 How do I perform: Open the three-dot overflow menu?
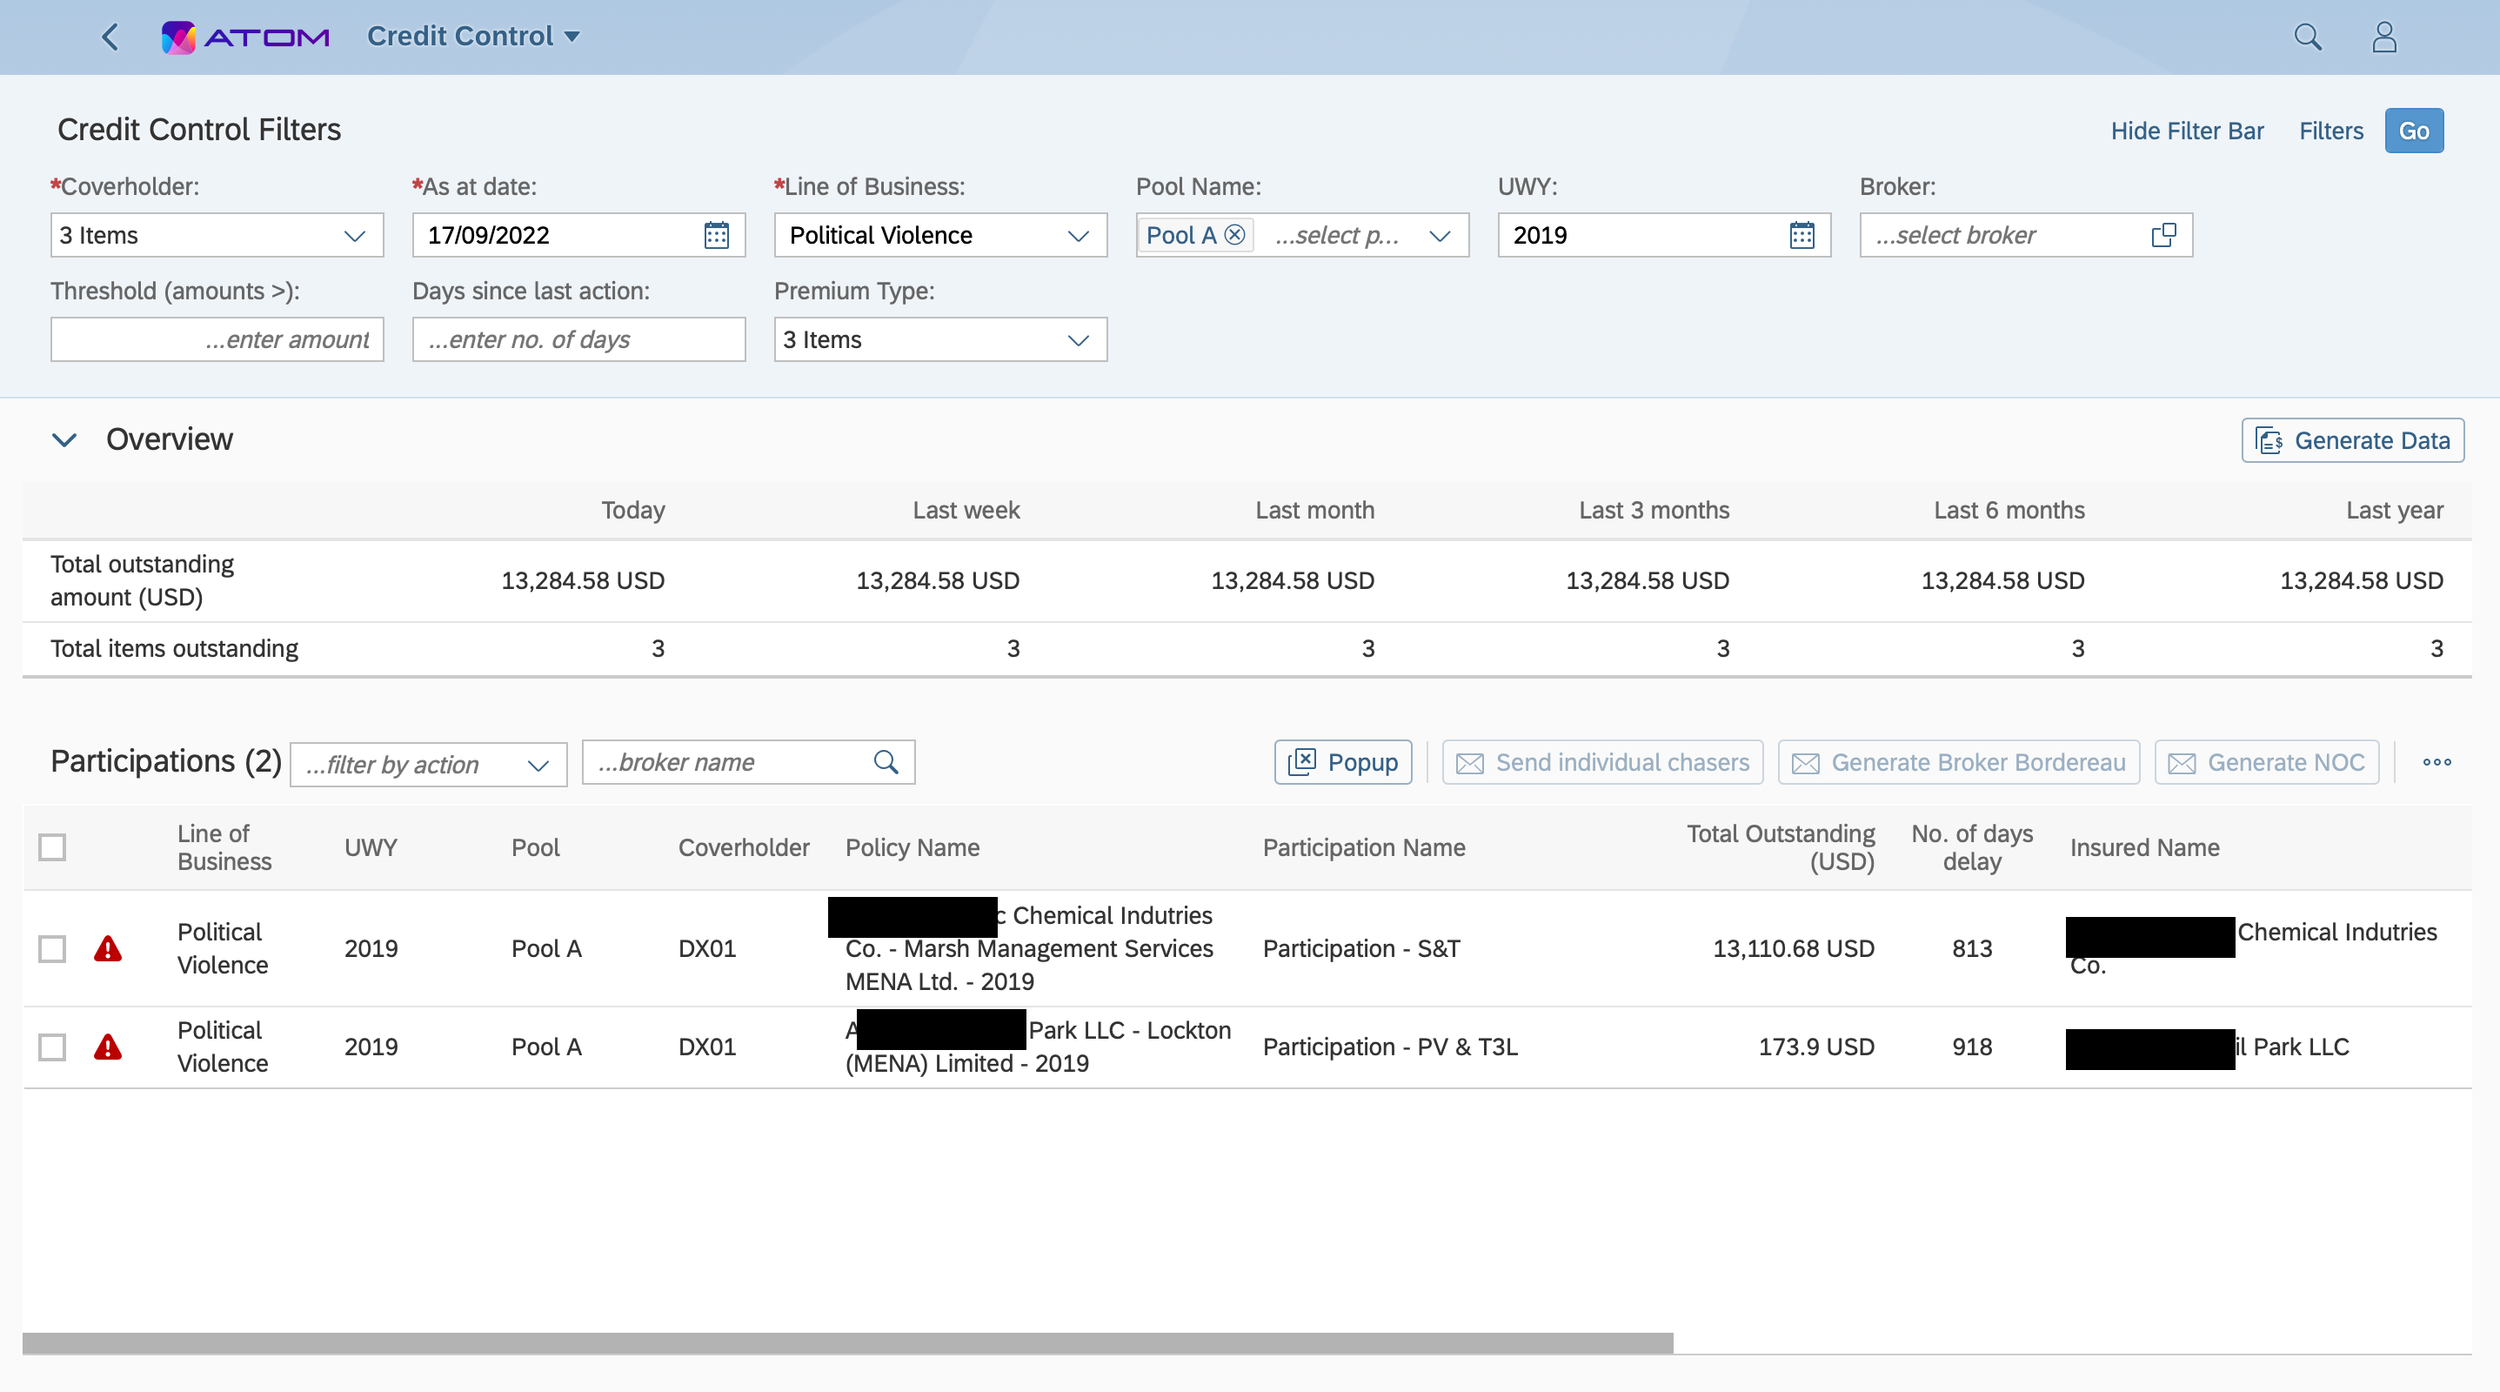coord(2436,762)
